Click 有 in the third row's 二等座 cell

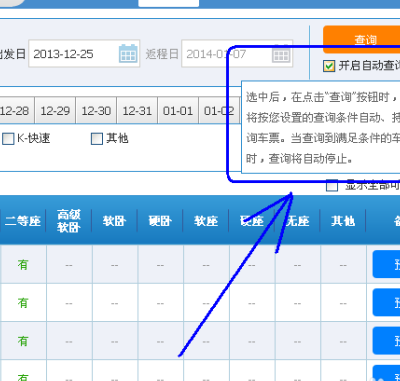pyautogui.click(x=23, y=341)
